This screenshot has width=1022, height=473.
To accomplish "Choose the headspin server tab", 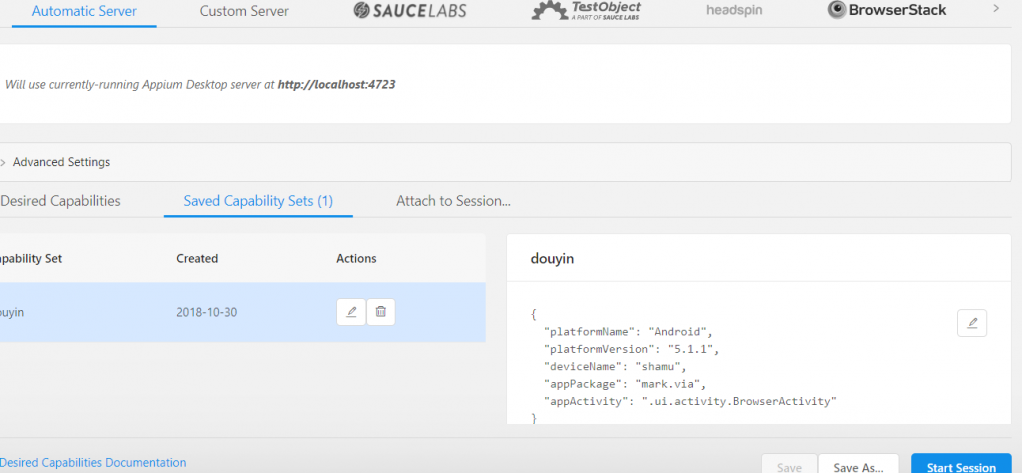I will tap(734, 11).
